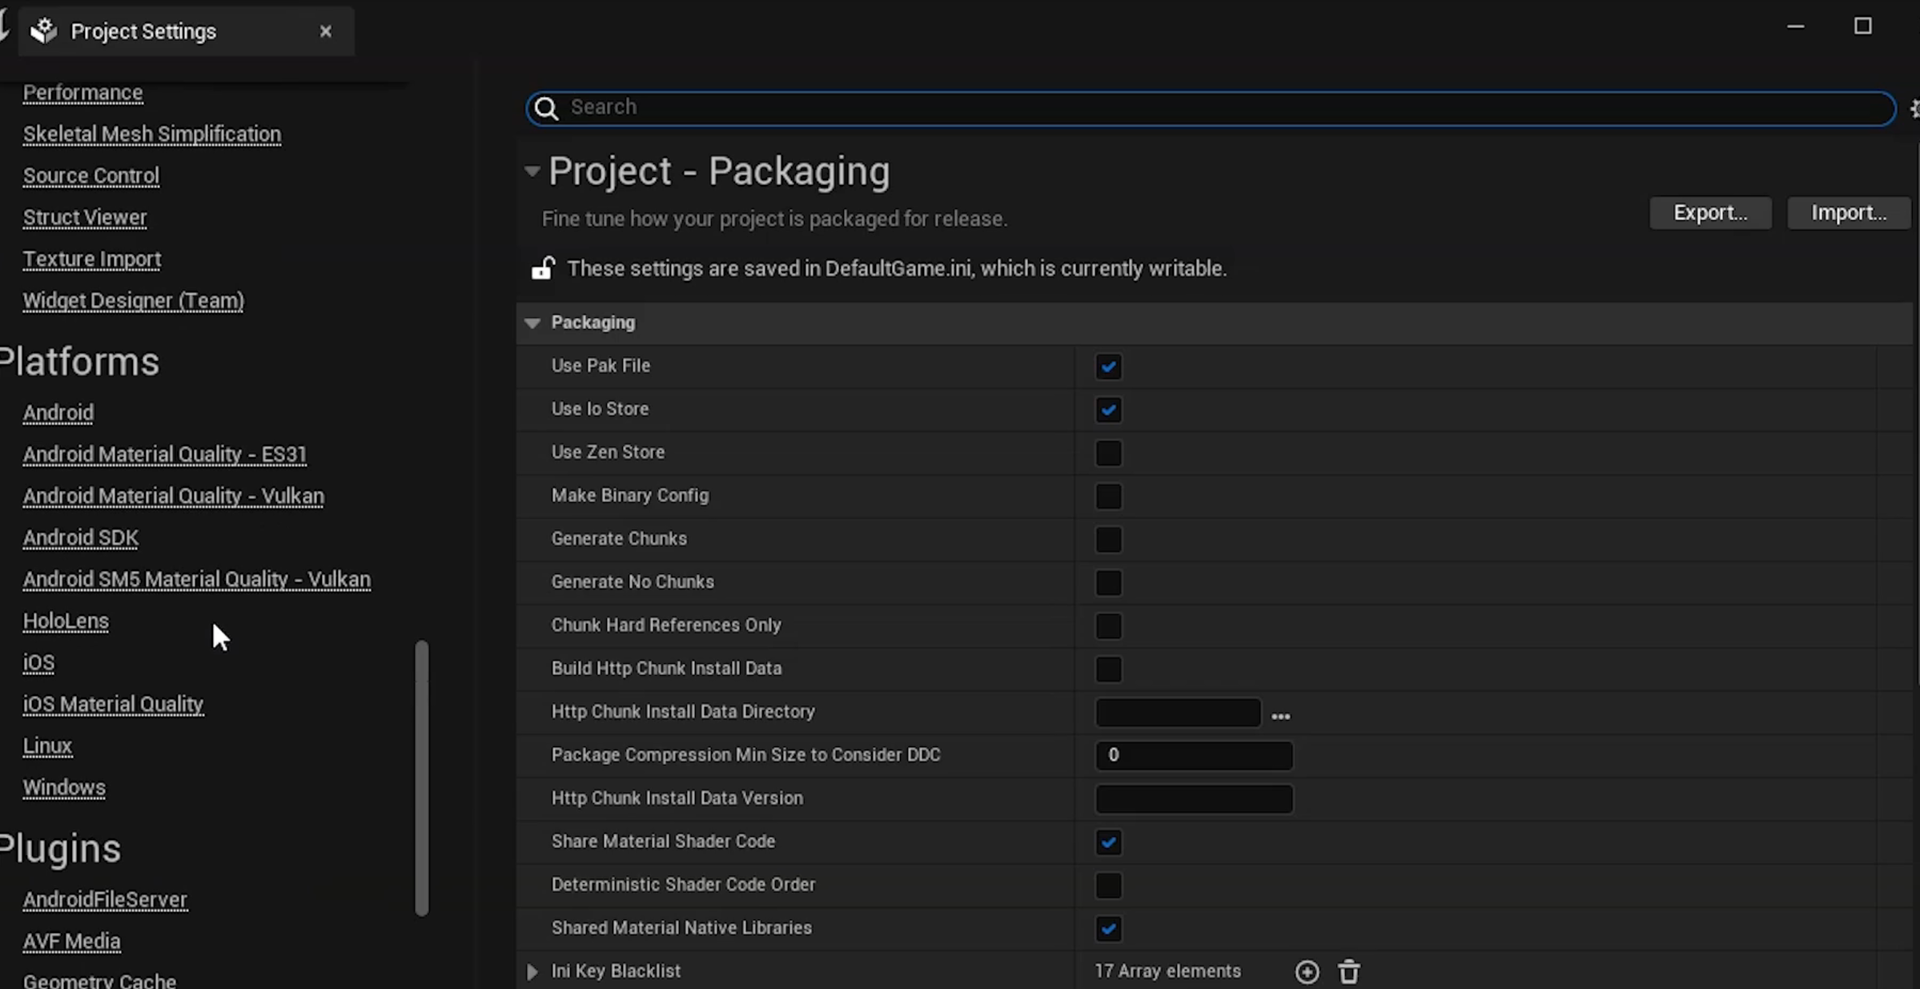Click the Import button
This screenshot has width=1920, height=989.
[1847, 212]
